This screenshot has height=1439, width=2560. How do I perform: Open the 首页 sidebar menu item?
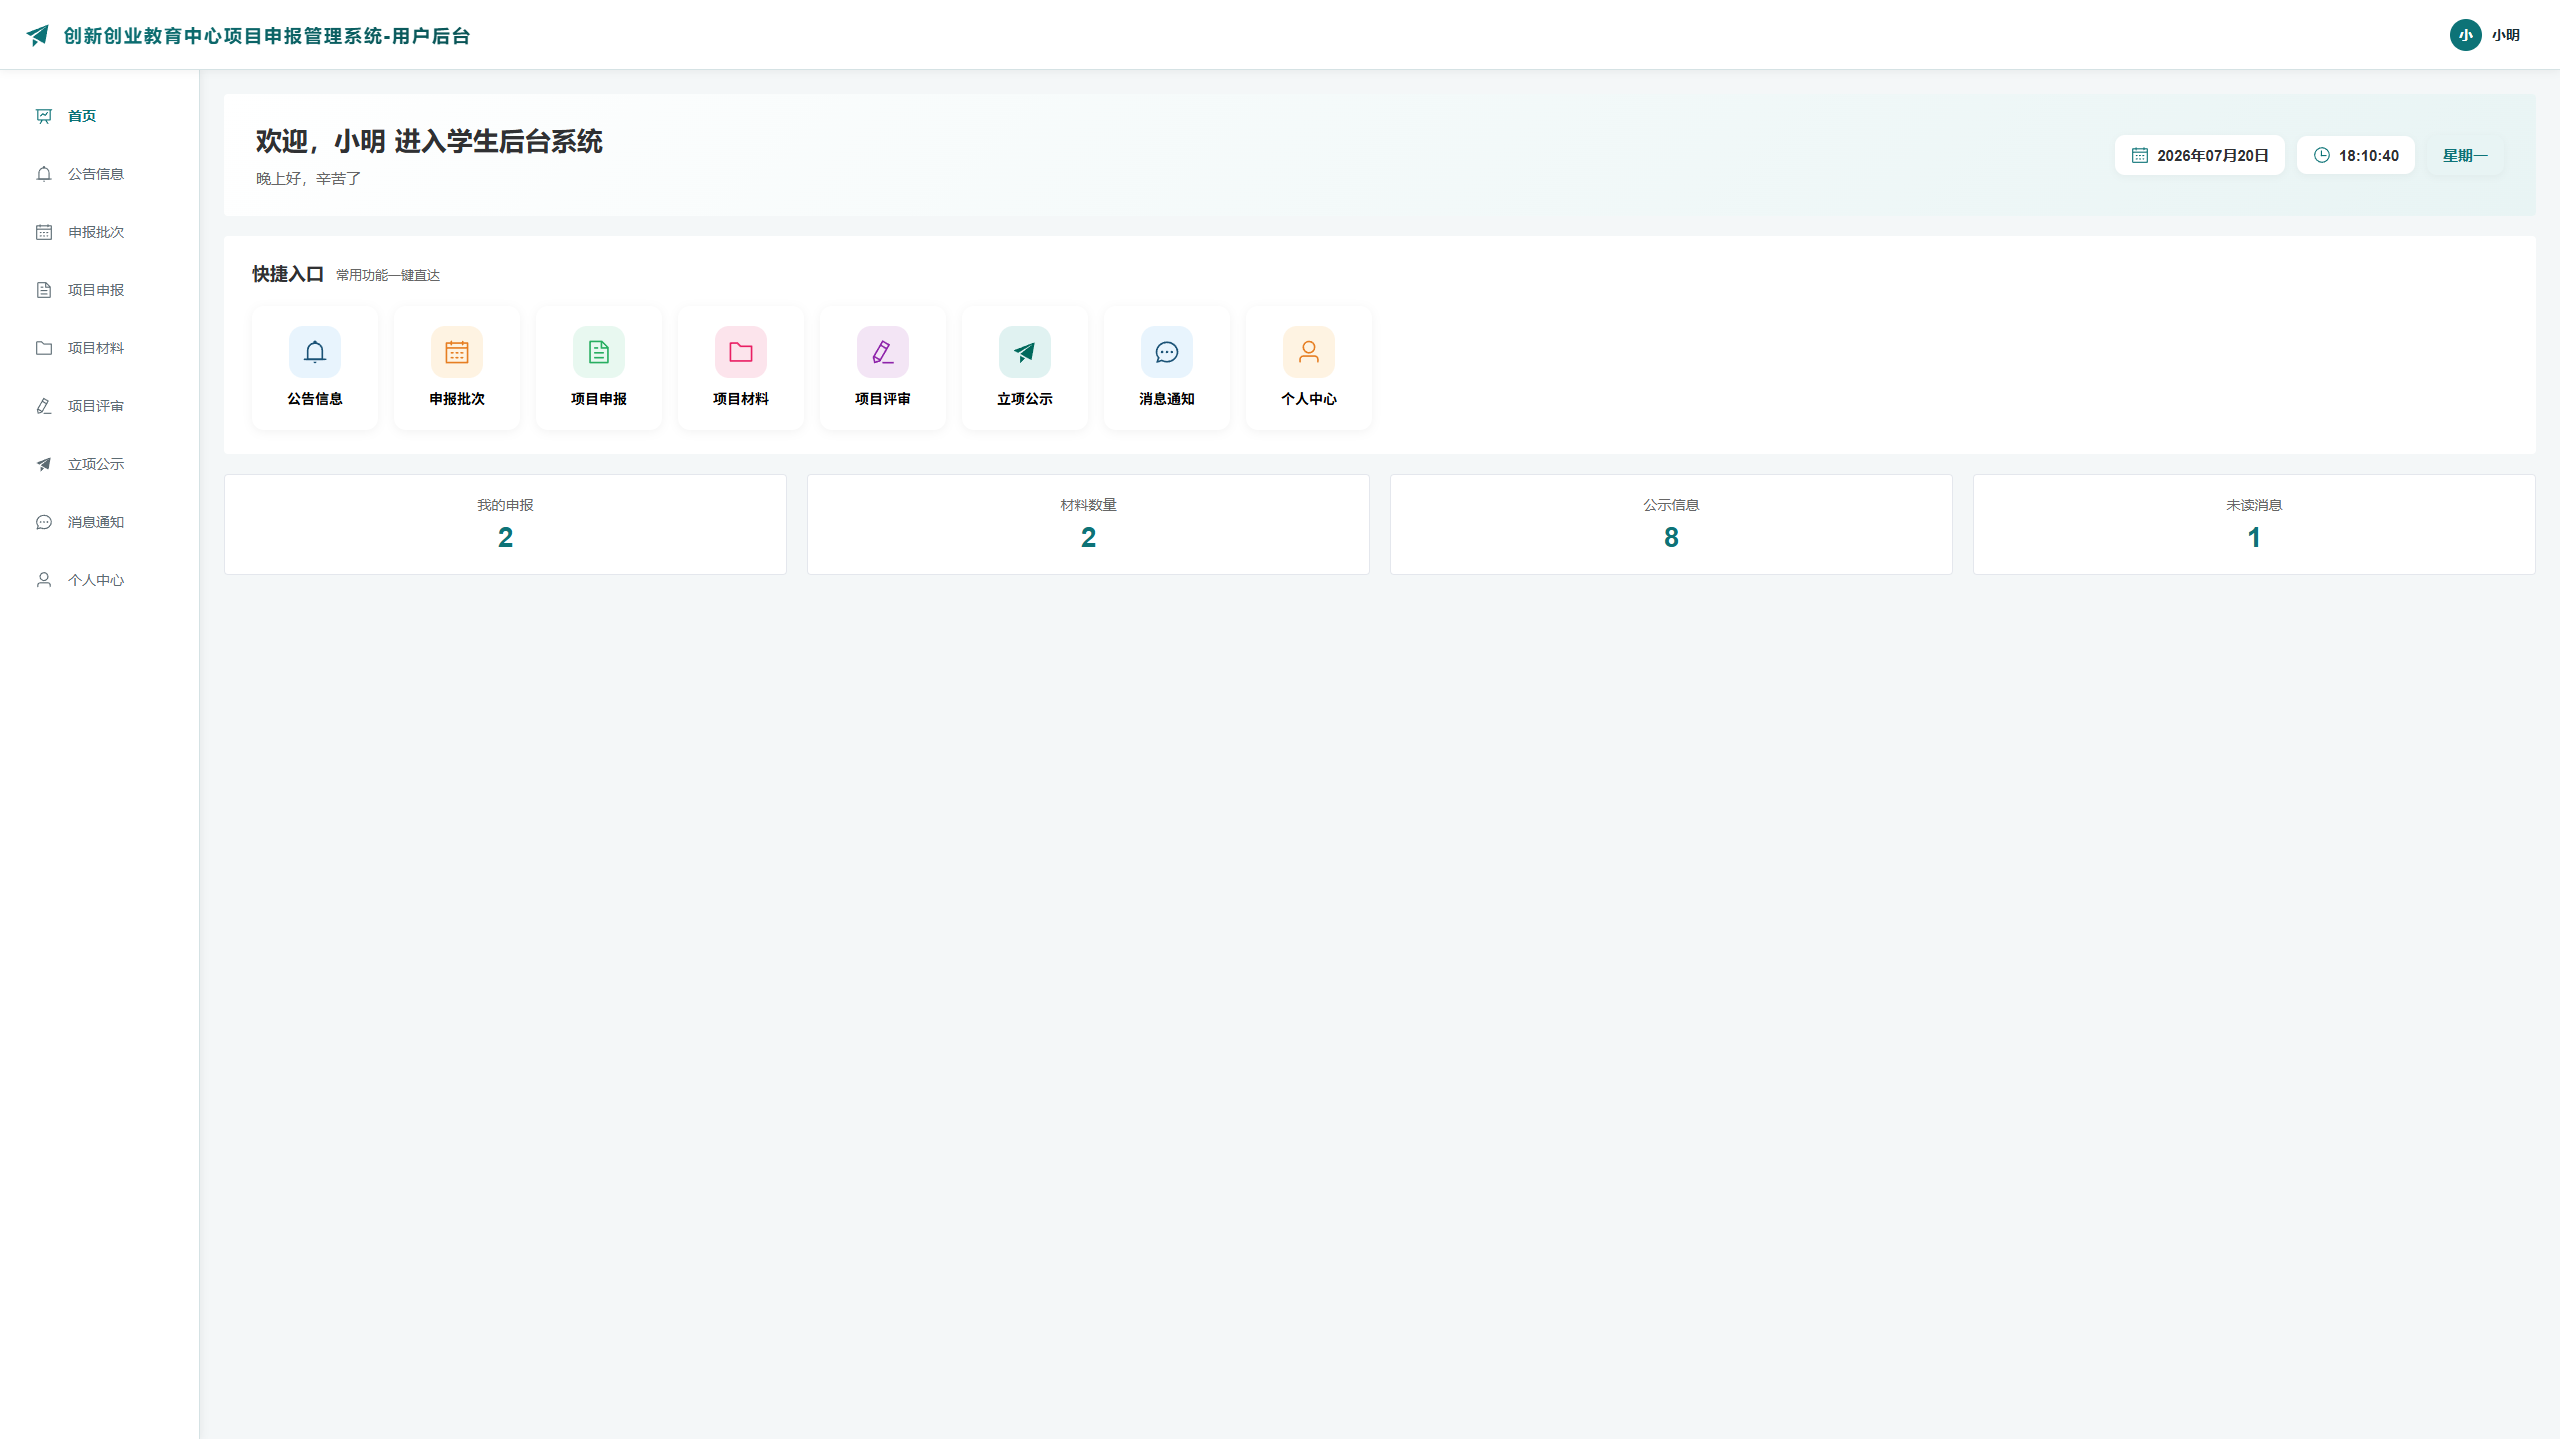tap(99, 116)
